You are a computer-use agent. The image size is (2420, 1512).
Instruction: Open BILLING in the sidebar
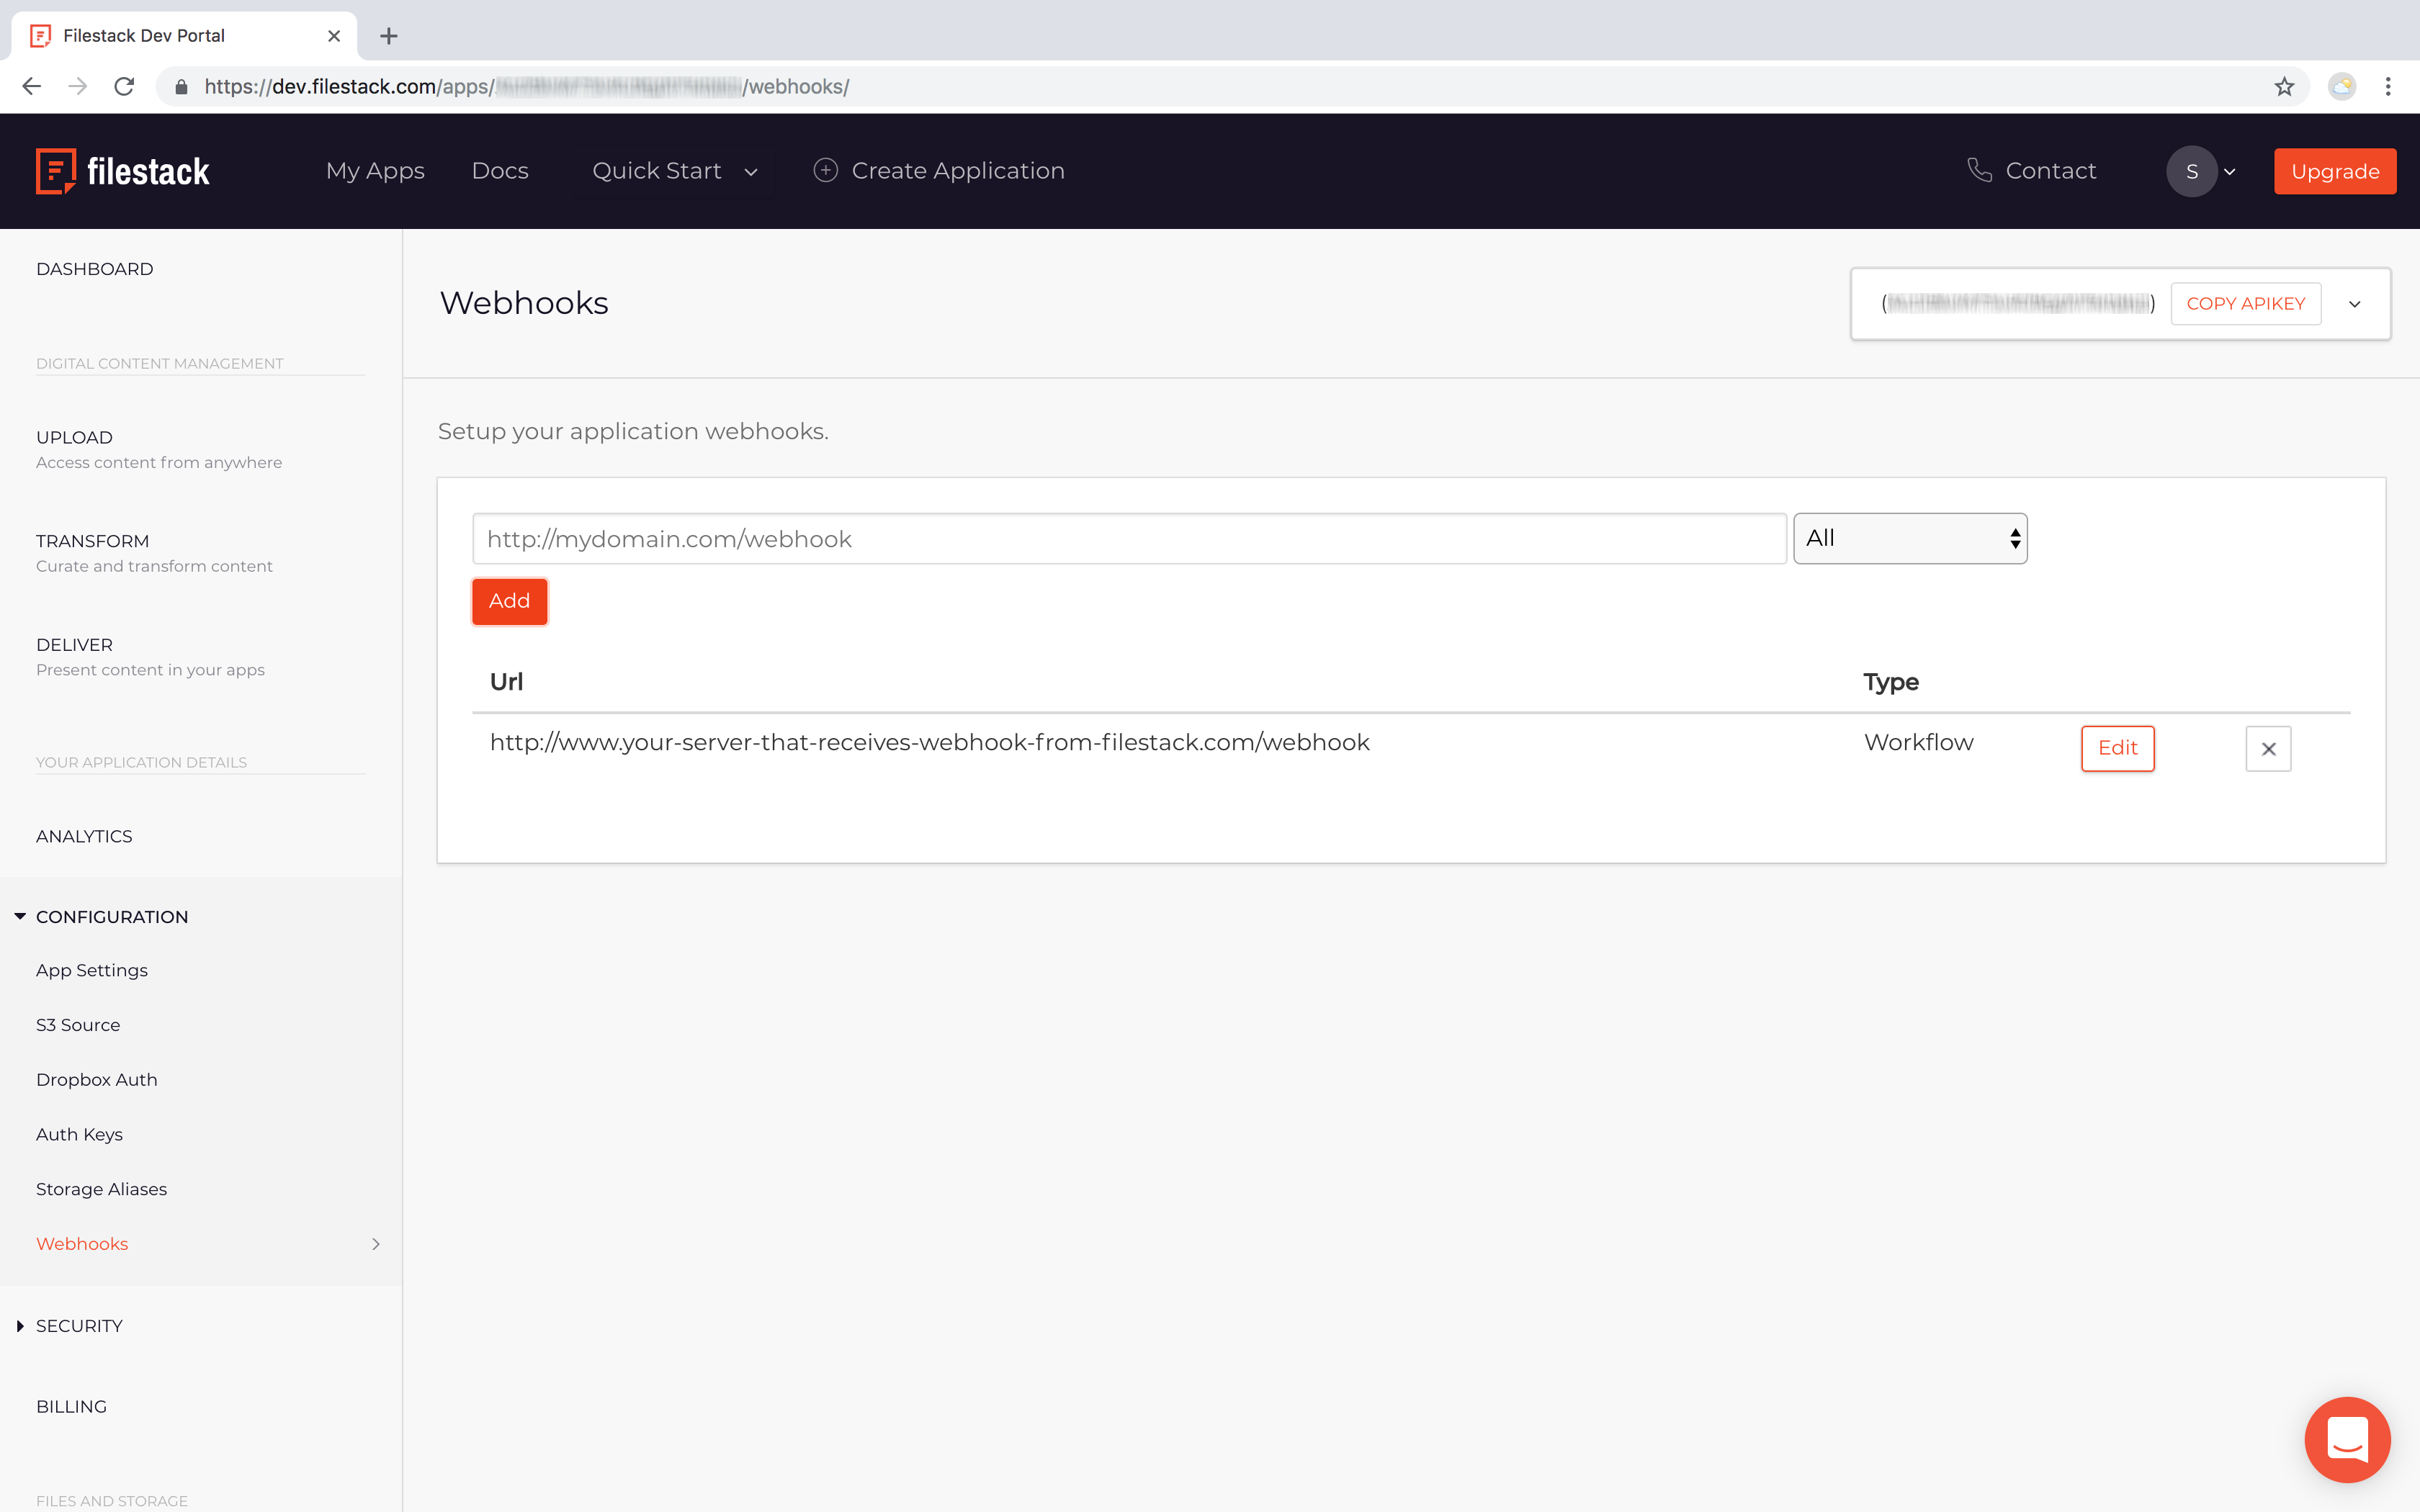[71, 1406]
